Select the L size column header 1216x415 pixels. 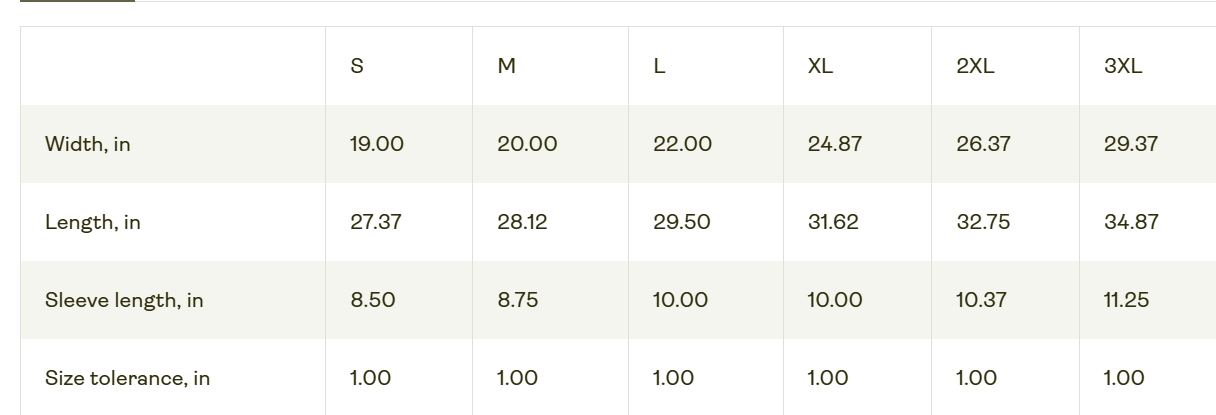click(x=659, y=66)
